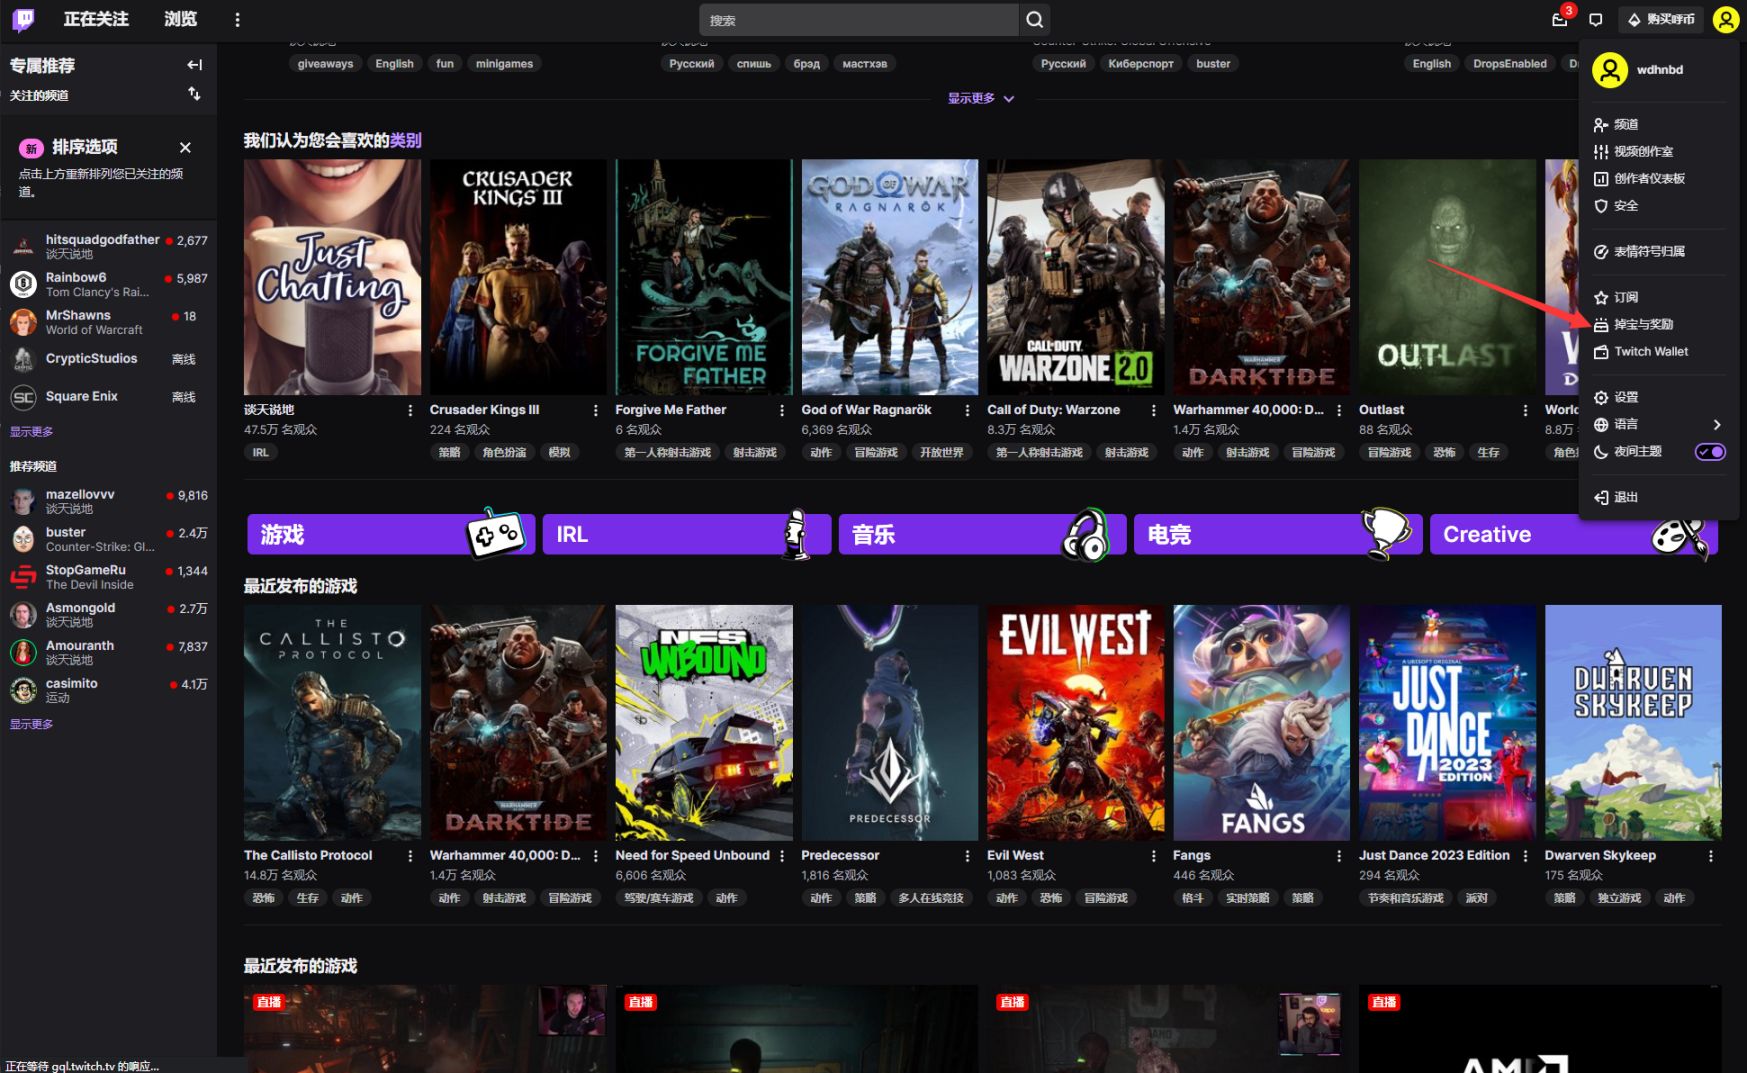1747x1073 pixels.
Task: Open options menu for Crusader Kings III
Action: pos(596,410)
